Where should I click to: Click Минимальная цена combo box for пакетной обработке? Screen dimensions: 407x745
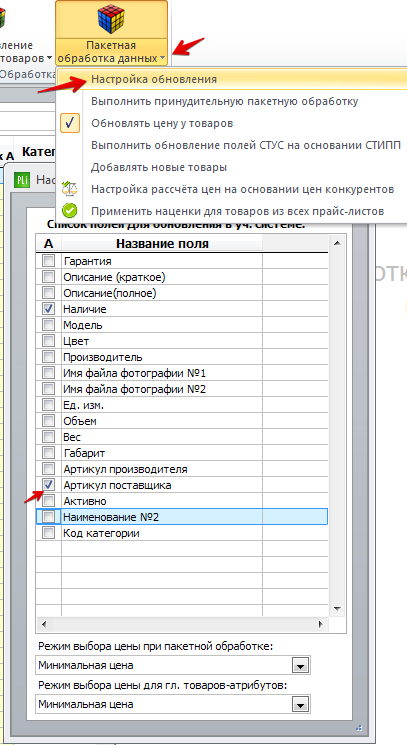[173, 666]
